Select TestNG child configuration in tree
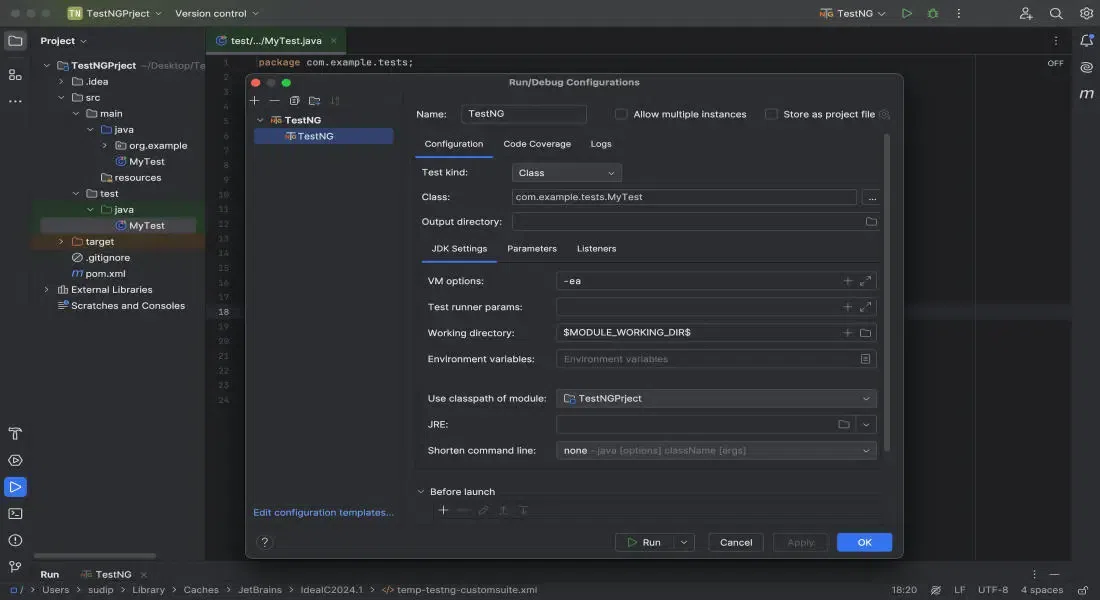 (323, 136)
